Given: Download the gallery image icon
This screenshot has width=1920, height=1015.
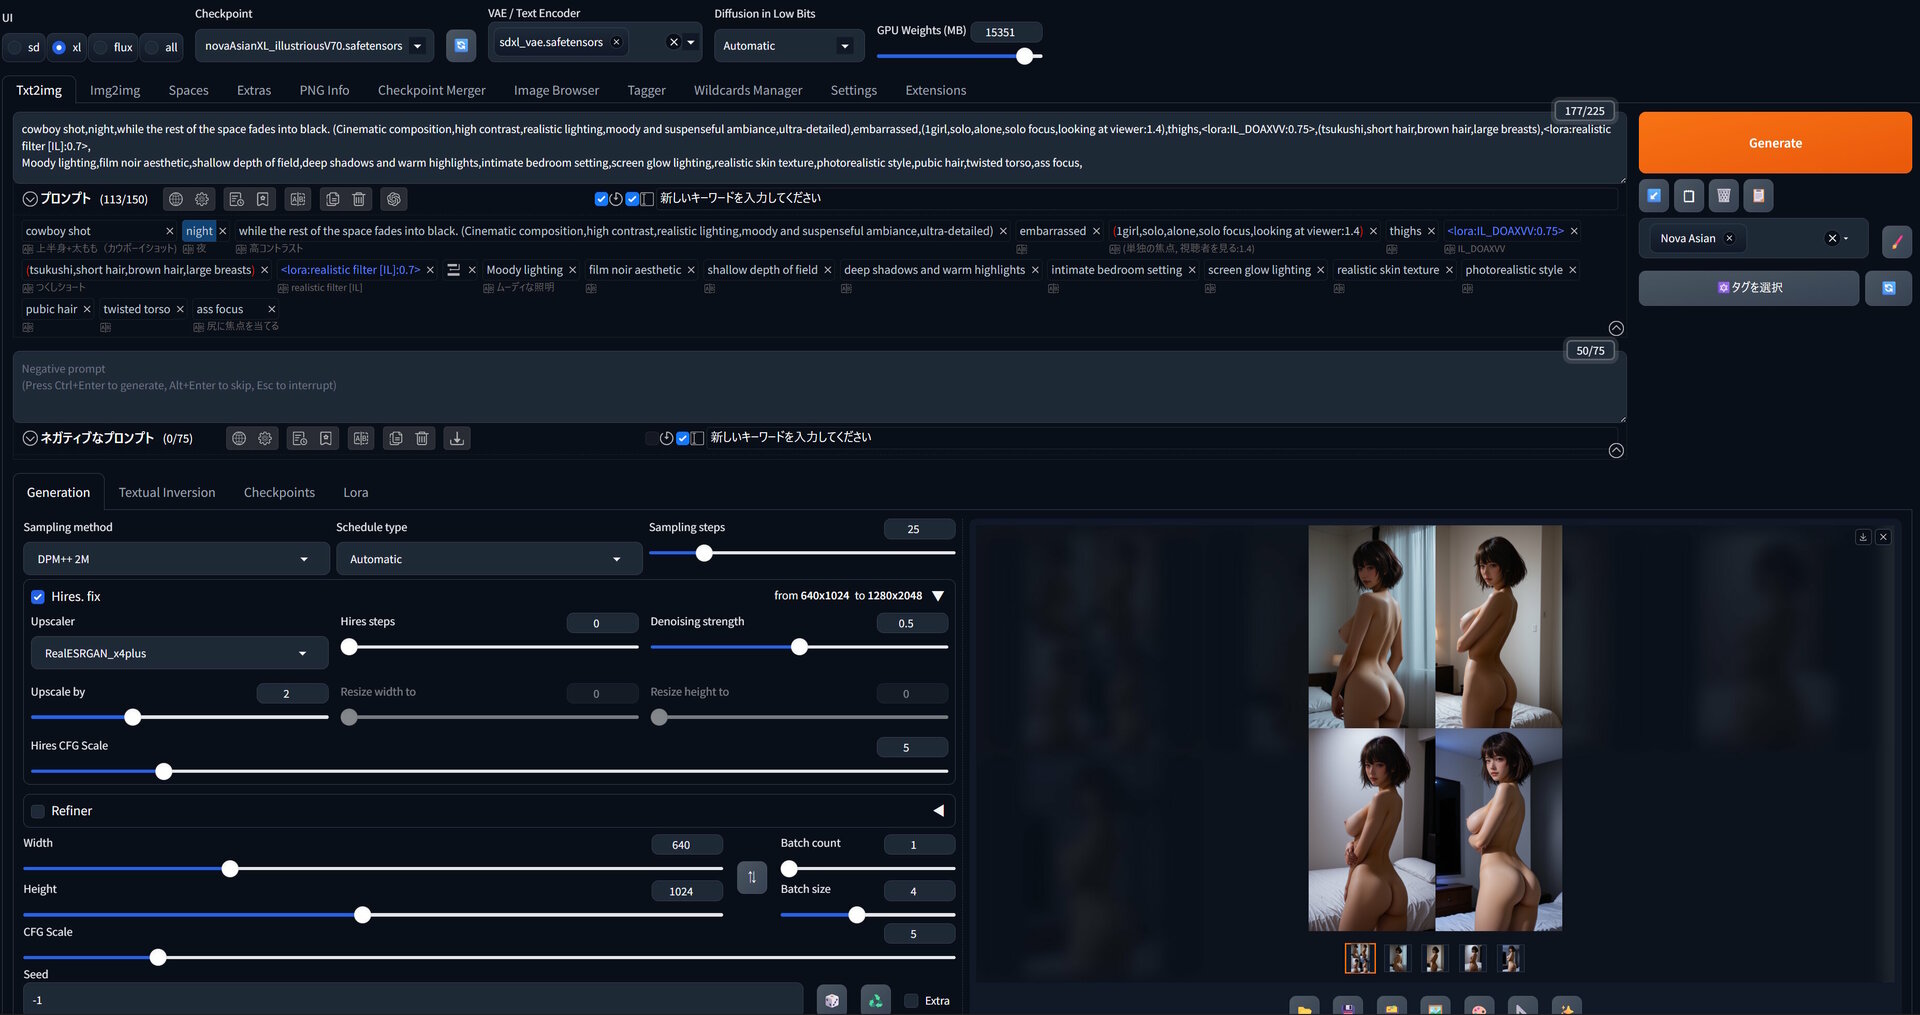Looking at the screenshot, I should click(x=1863, y=537).
